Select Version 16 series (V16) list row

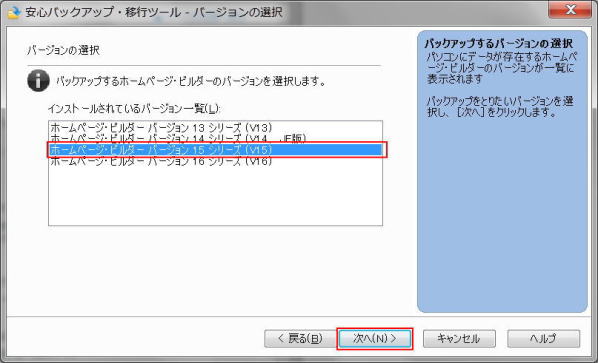(215, 161)
